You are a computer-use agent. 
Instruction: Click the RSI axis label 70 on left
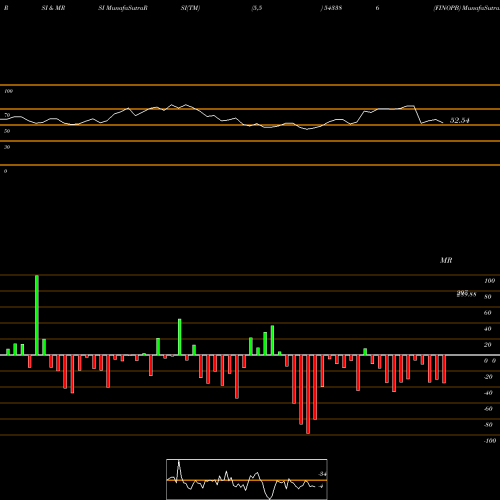coord(7,115)
